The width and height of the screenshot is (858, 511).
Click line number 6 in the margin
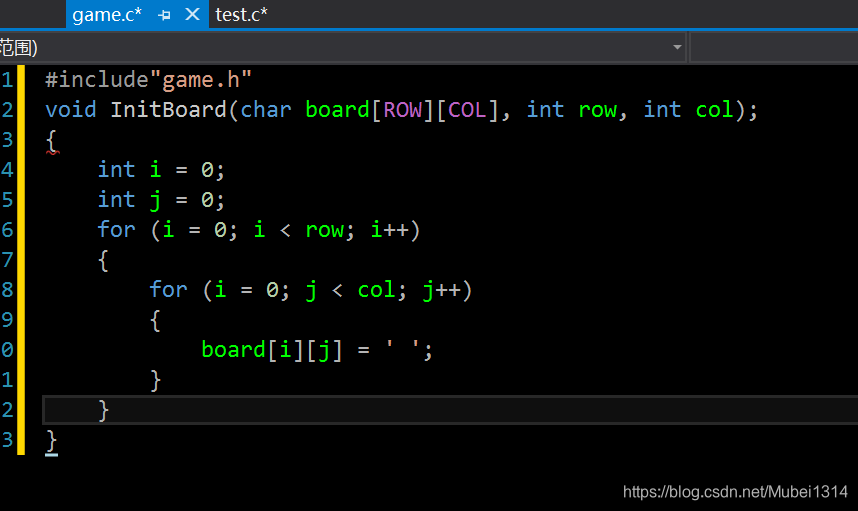[7, 230]
